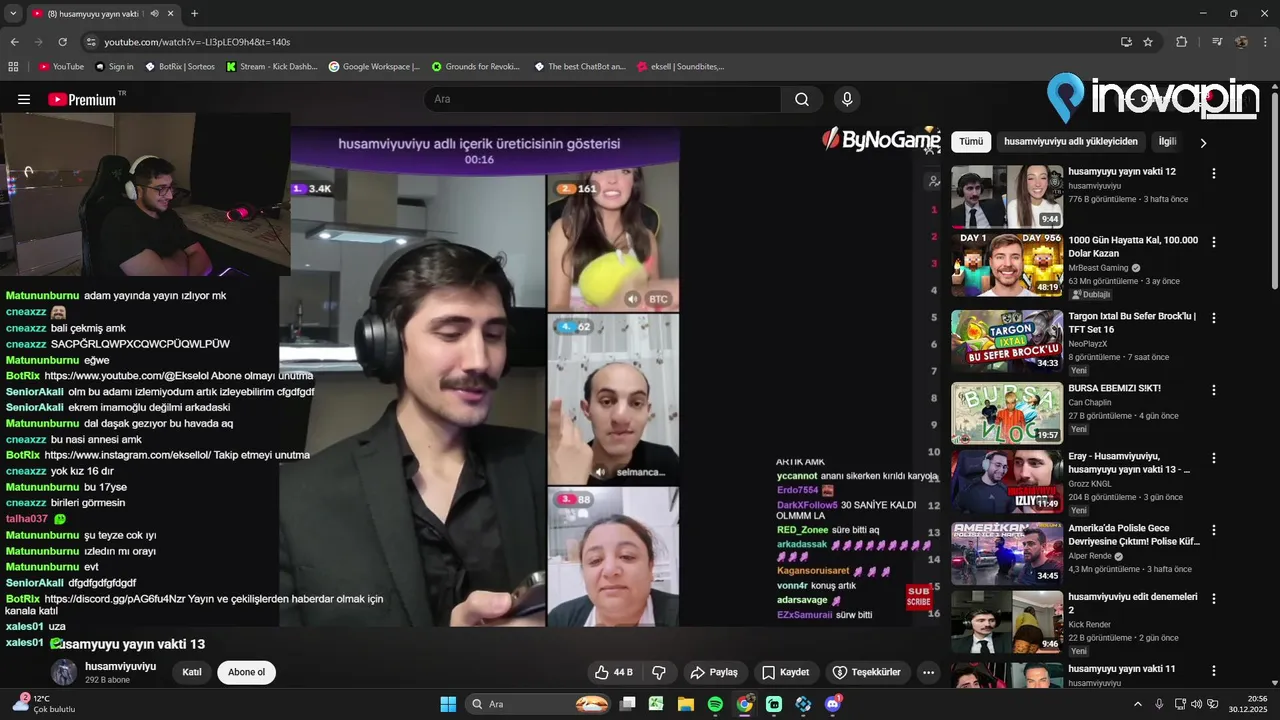
Task: Open Chrome tab search dropdown
Action: click(x=13, y=13)
